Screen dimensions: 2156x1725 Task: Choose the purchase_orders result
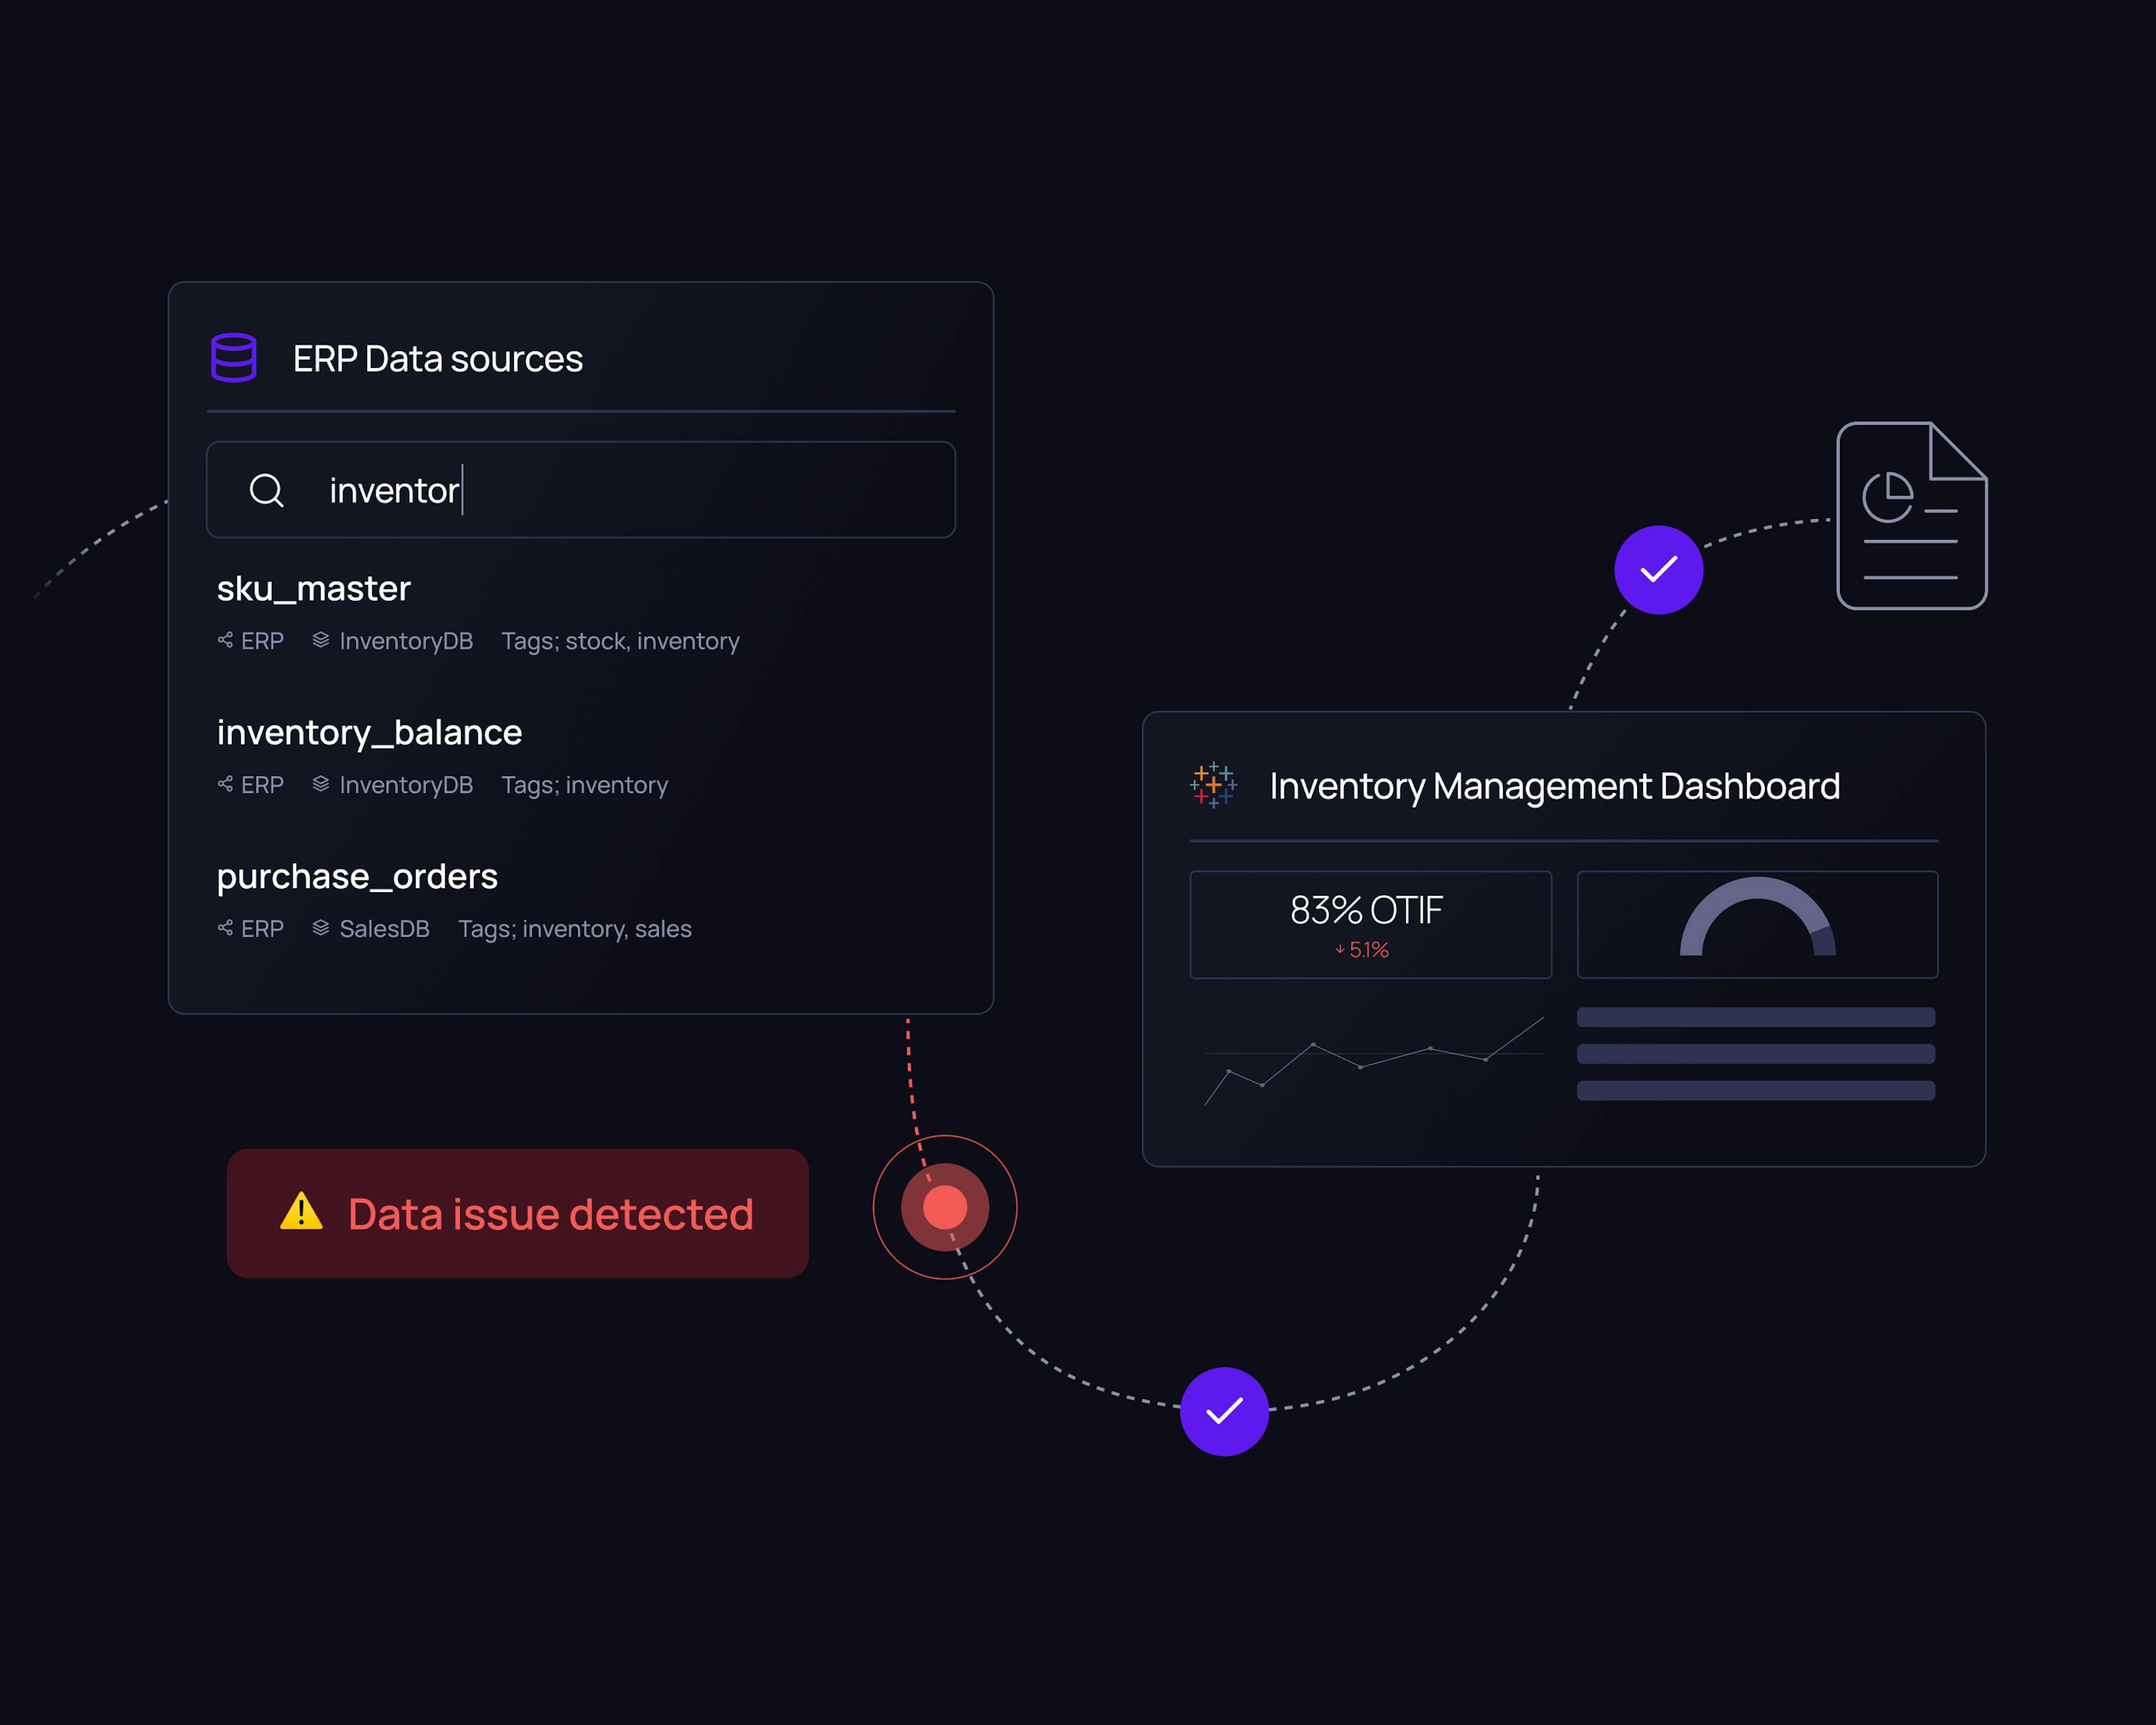[357, 876]
